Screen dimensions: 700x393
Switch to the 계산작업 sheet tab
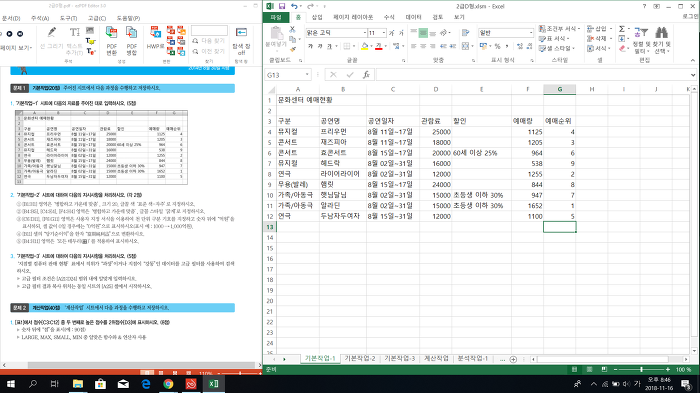tap(436, 359)
